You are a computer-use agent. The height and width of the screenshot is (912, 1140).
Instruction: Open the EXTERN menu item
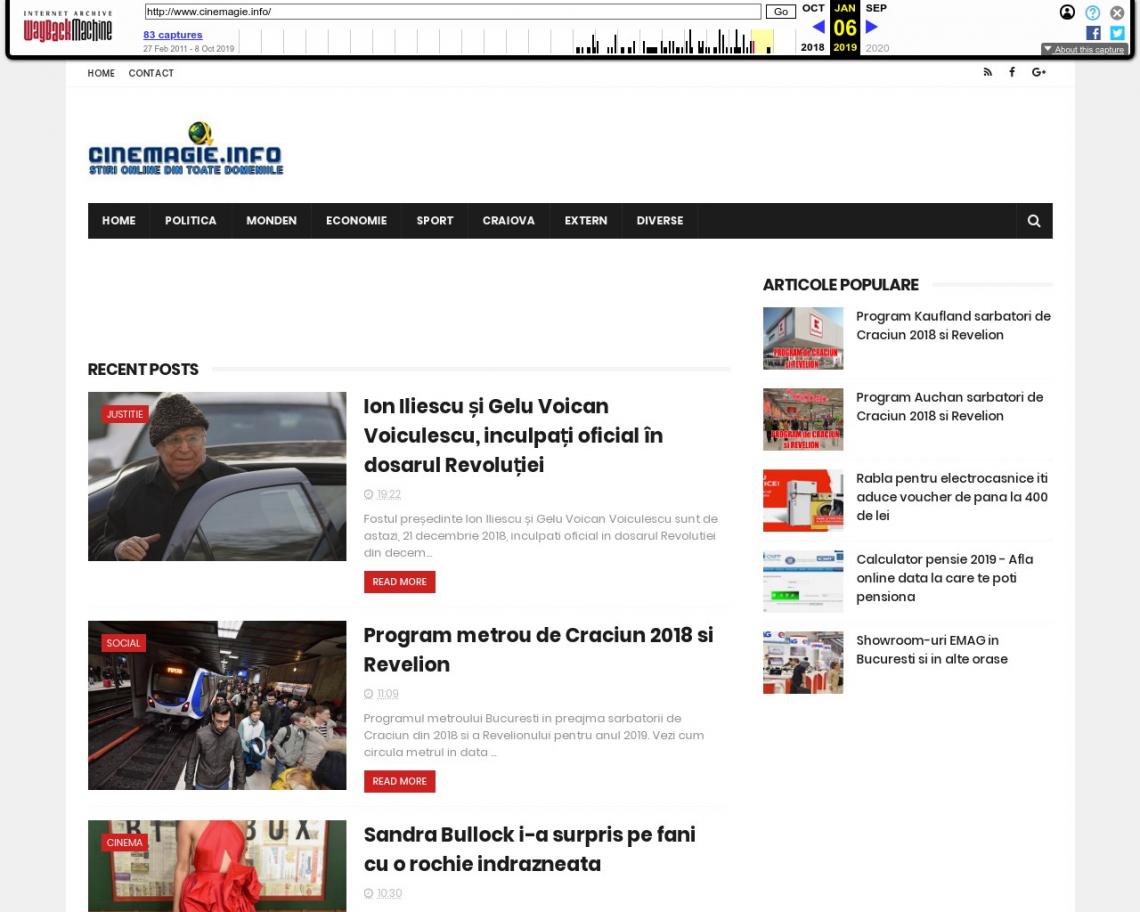586,221
